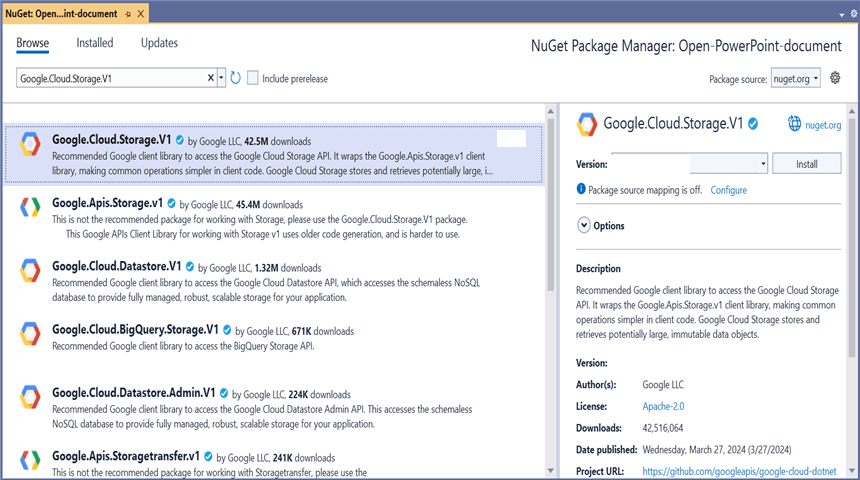Open the search history dropdown arrow
This screenshot has width=860, height=480.
click(221, 78)
